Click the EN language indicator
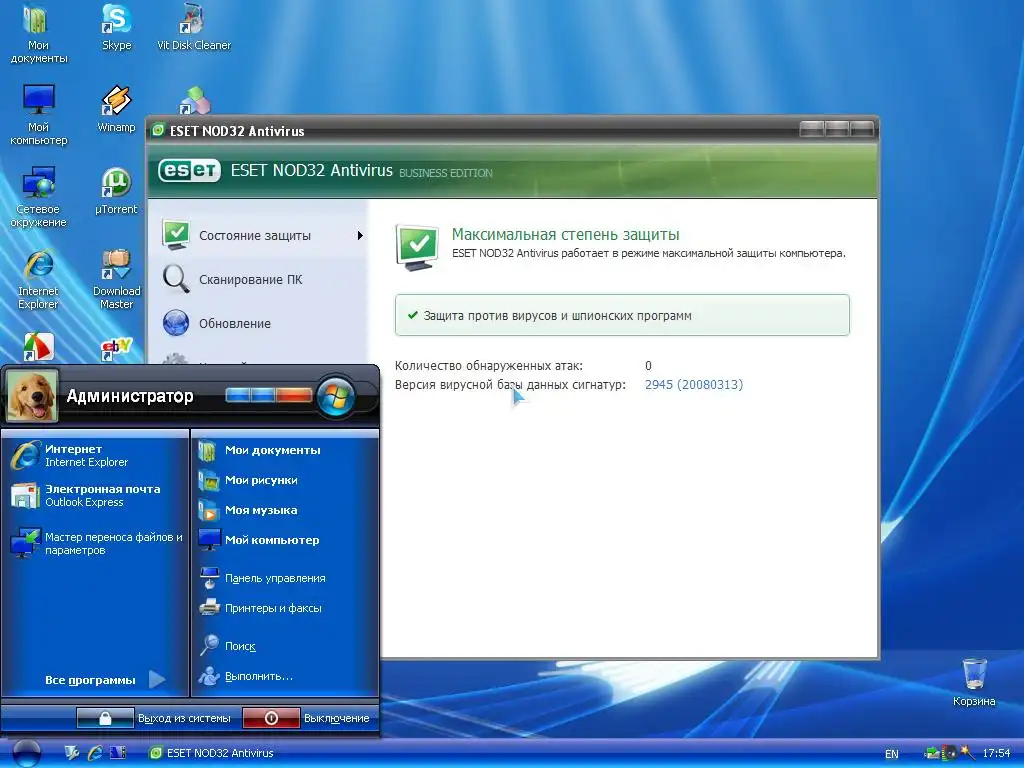The image size is (1024, 768). 891,754
